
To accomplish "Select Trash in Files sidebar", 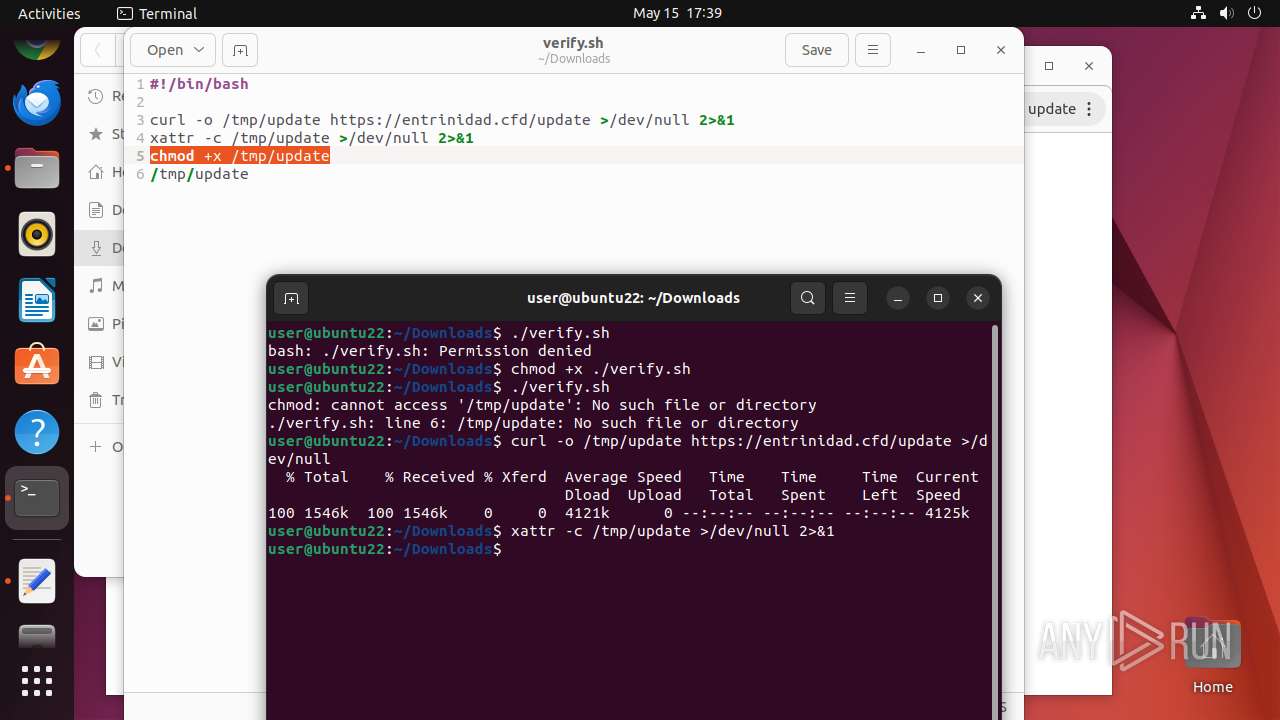I will pos(100,400).
